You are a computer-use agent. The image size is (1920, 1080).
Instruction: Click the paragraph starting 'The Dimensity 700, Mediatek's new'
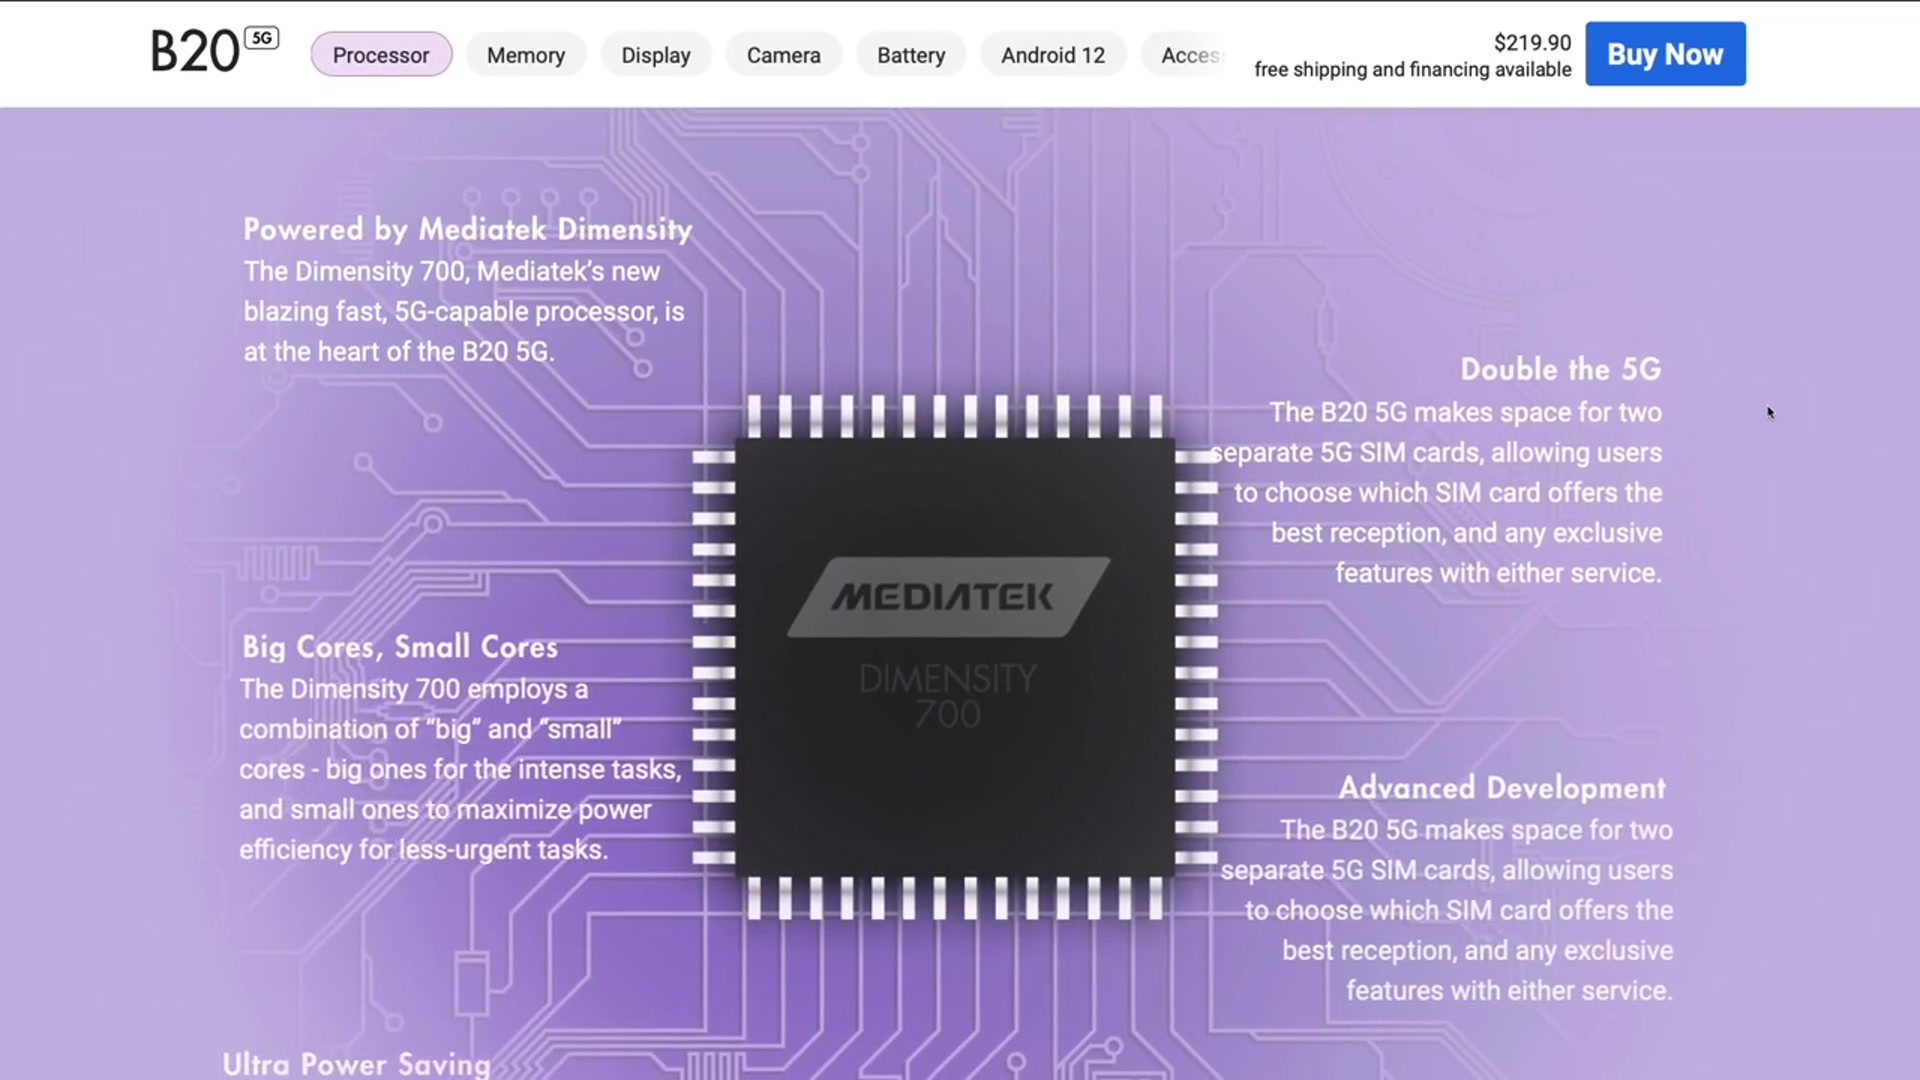pos(464,312)
